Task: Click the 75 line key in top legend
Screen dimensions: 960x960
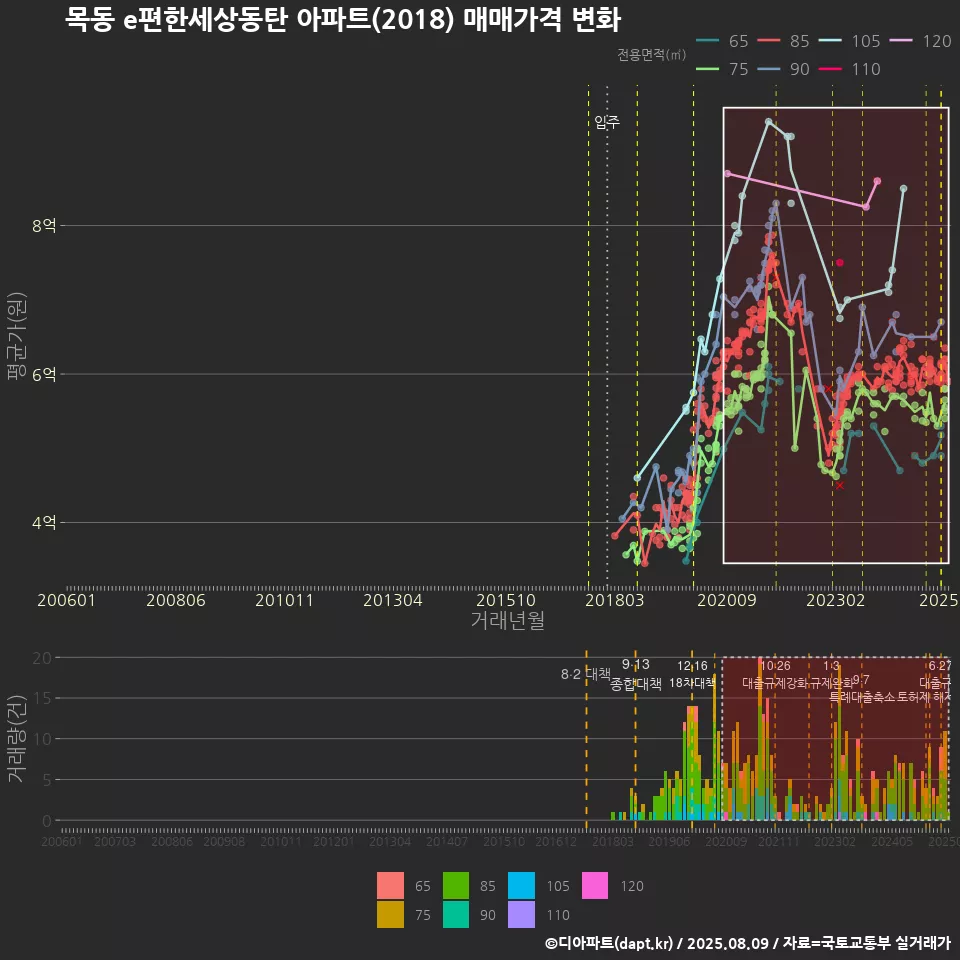Action: 708,69
